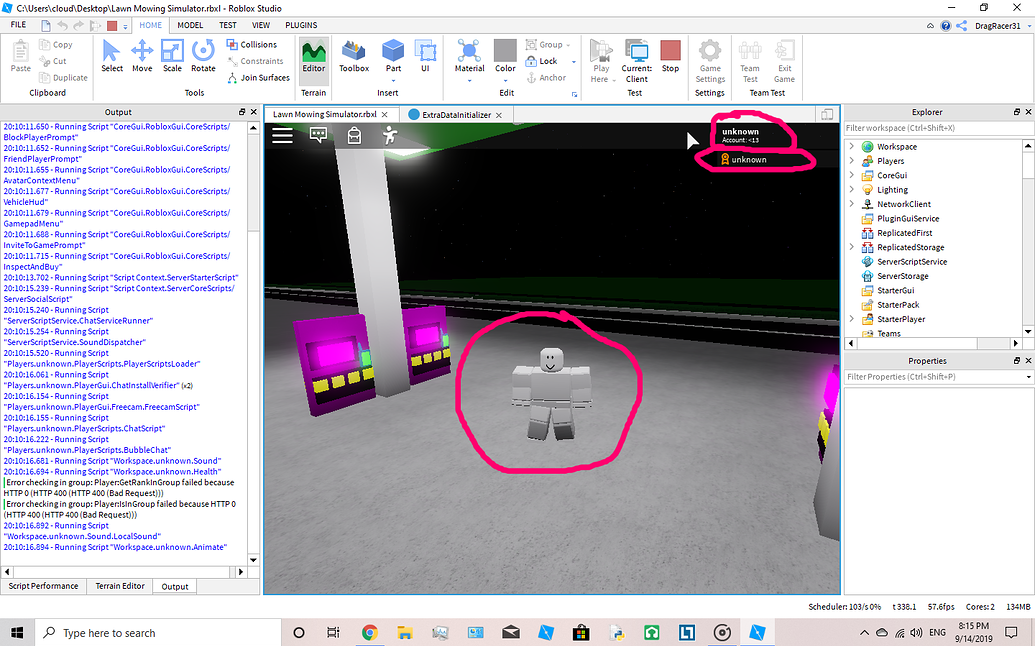Image resolution: width=1035 pixels, height=646 pixels.
Task: Click Exit Game button
Action: [x=784, y=61]
